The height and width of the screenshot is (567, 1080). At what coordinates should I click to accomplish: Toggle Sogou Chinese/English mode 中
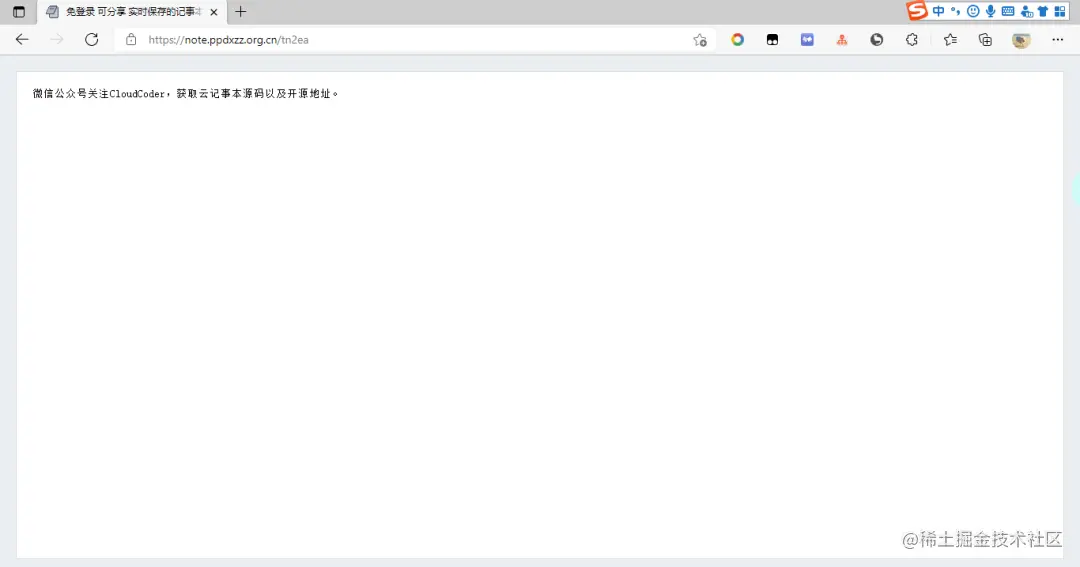click(938, 11)
